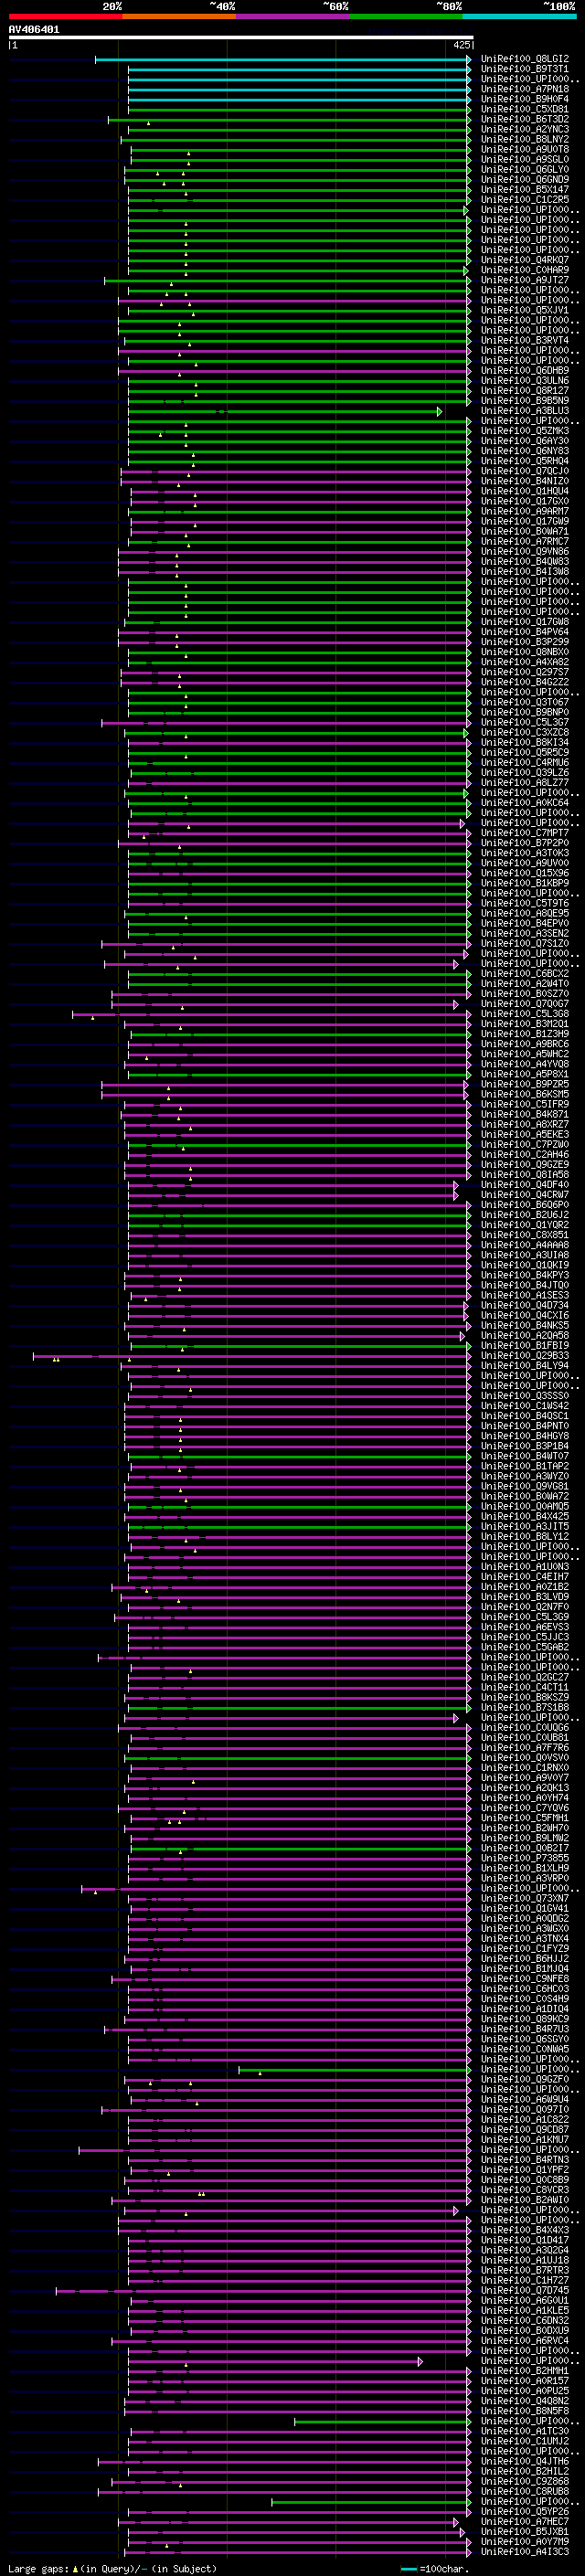
Task: Click the UniRef100_B9T3T1 hit label
Action: [x=525, y=69]
